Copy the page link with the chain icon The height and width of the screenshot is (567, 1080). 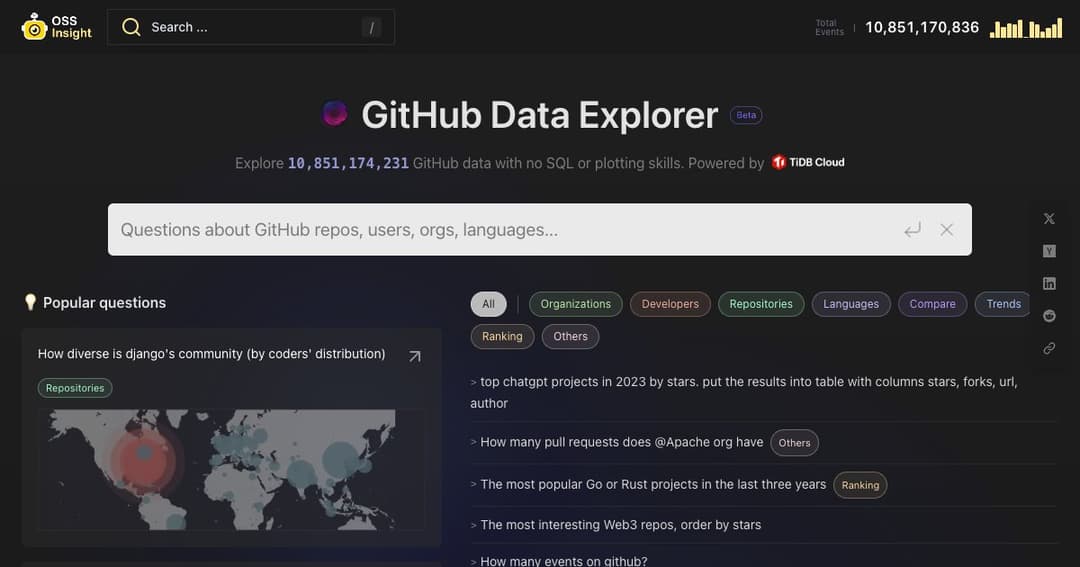[1049, 349]
